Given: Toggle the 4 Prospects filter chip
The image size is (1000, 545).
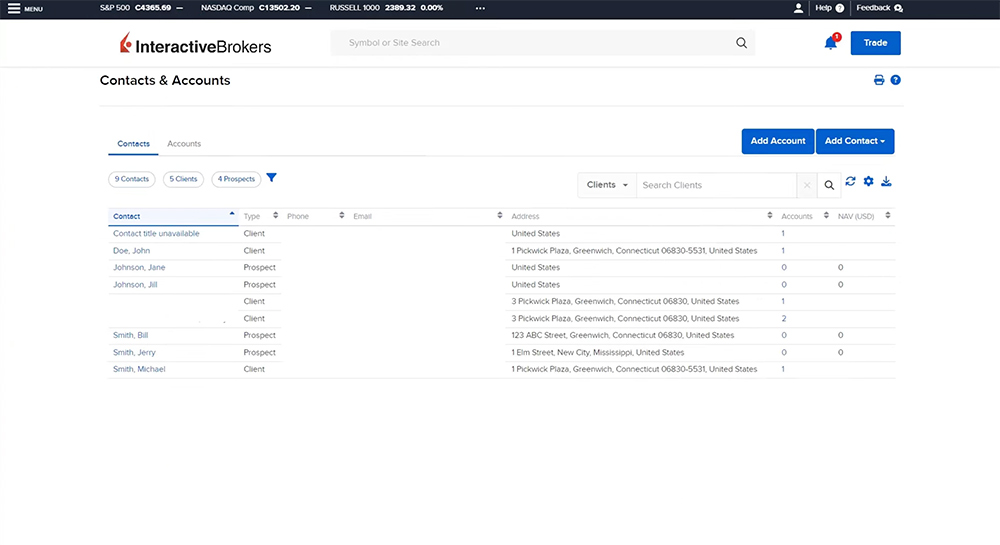Looking at the screenshot, I should click(236, 179).
